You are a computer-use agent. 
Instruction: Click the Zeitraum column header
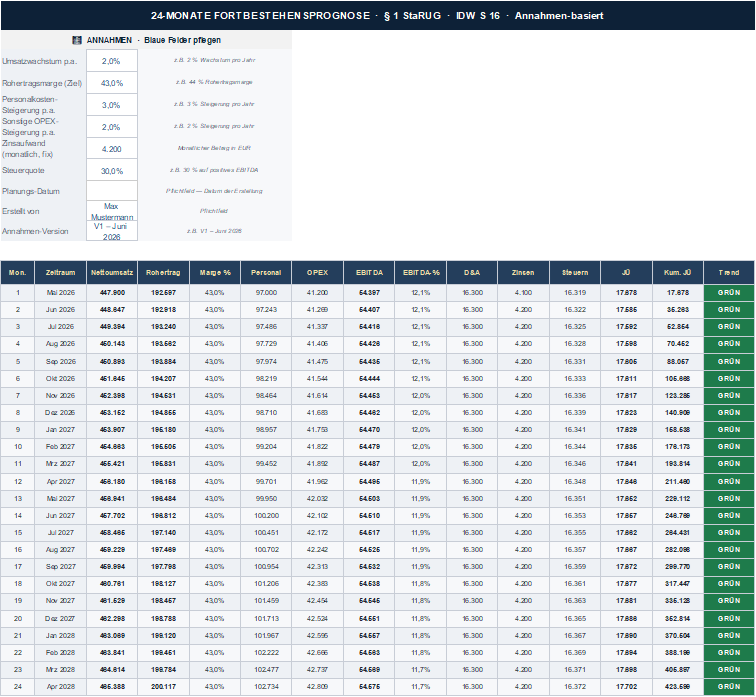[x=60, y=272]
